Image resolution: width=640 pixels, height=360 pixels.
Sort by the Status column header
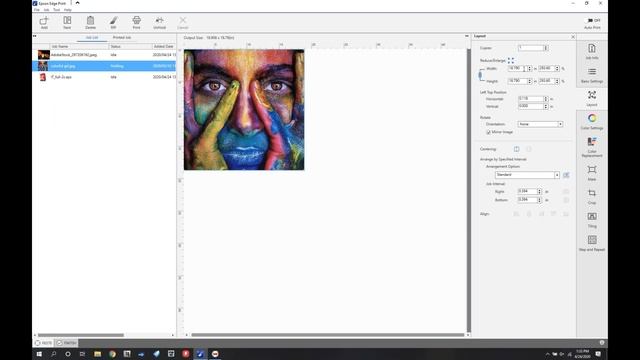pos(131,47)
